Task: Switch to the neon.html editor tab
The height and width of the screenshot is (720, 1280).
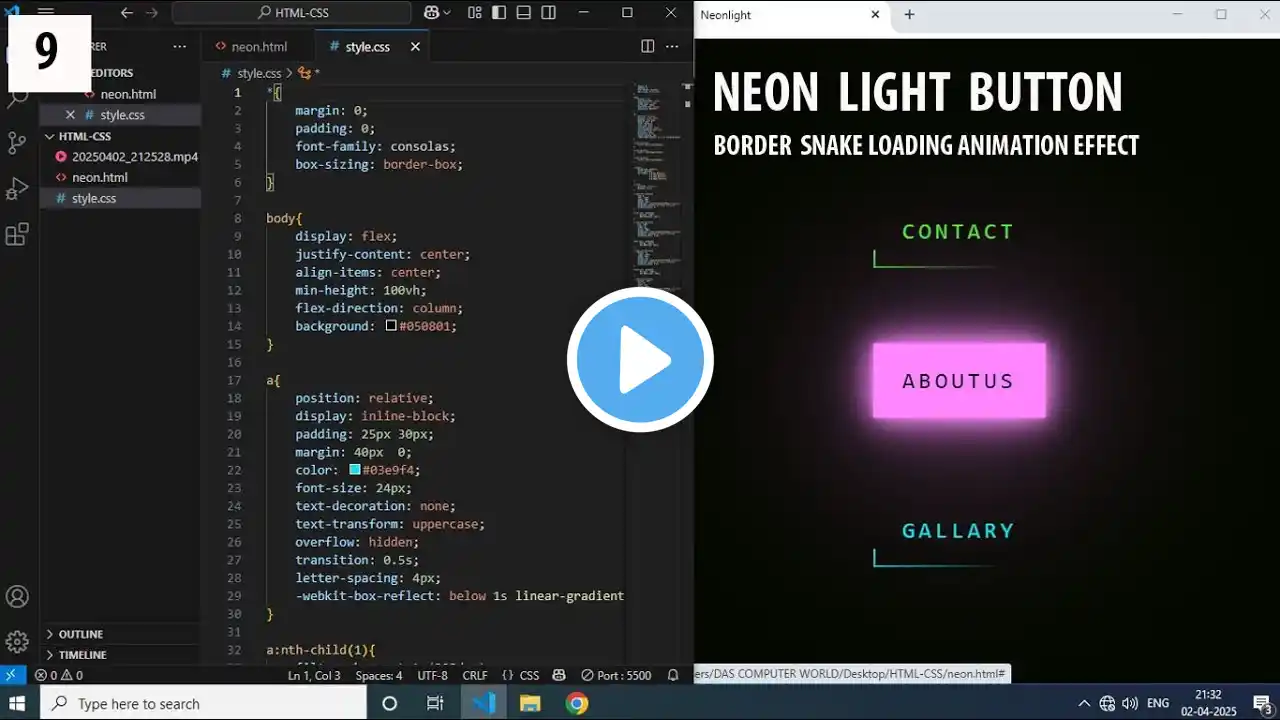Action: tap(258, 47)
